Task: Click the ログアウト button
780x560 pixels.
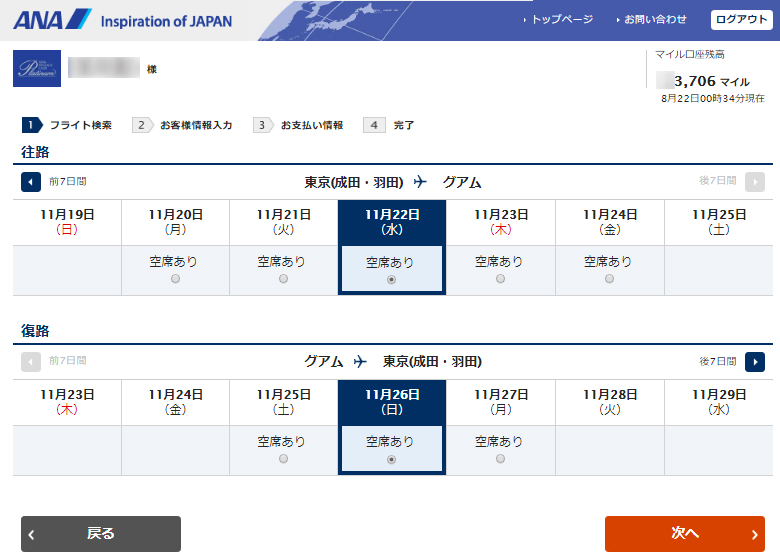Action: click(741, 20)
